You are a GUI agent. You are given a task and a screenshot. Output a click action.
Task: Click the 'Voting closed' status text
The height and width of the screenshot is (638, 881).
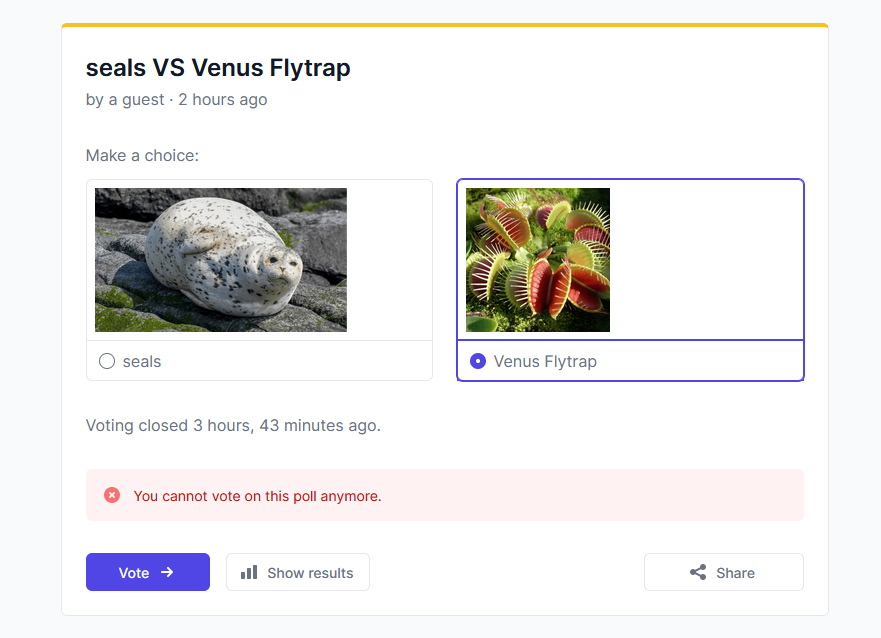coord(233,426)
